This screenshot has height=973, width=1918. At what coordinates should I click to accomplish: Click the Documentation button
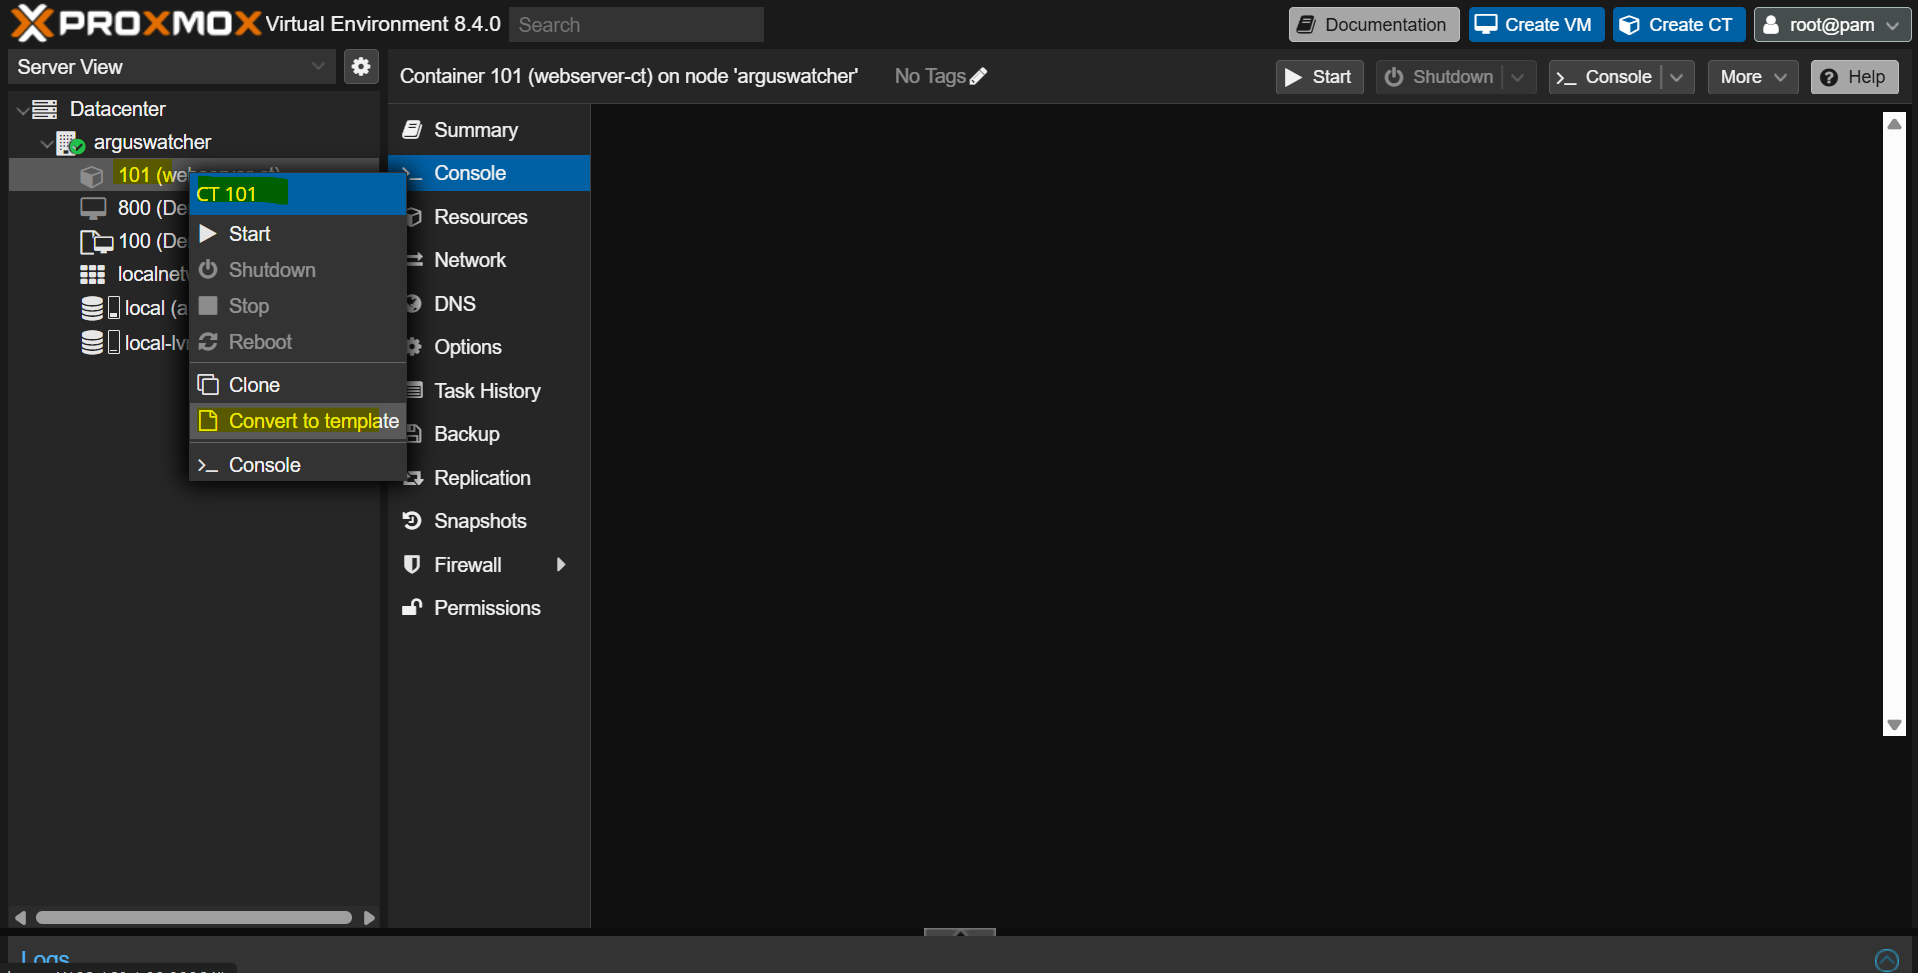point(1374,25)
